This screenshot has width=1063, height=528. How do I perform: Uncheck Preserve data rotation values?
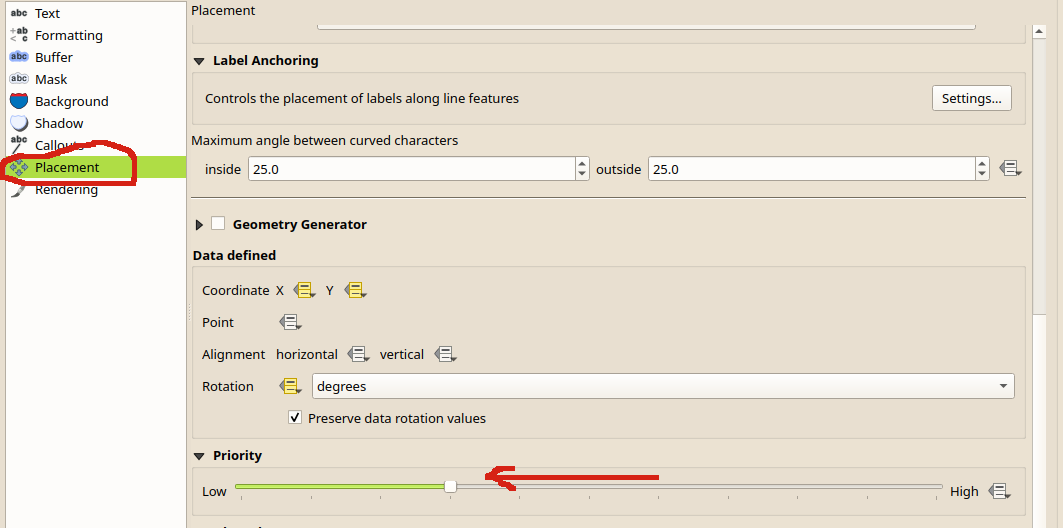[x=295, y=418]
